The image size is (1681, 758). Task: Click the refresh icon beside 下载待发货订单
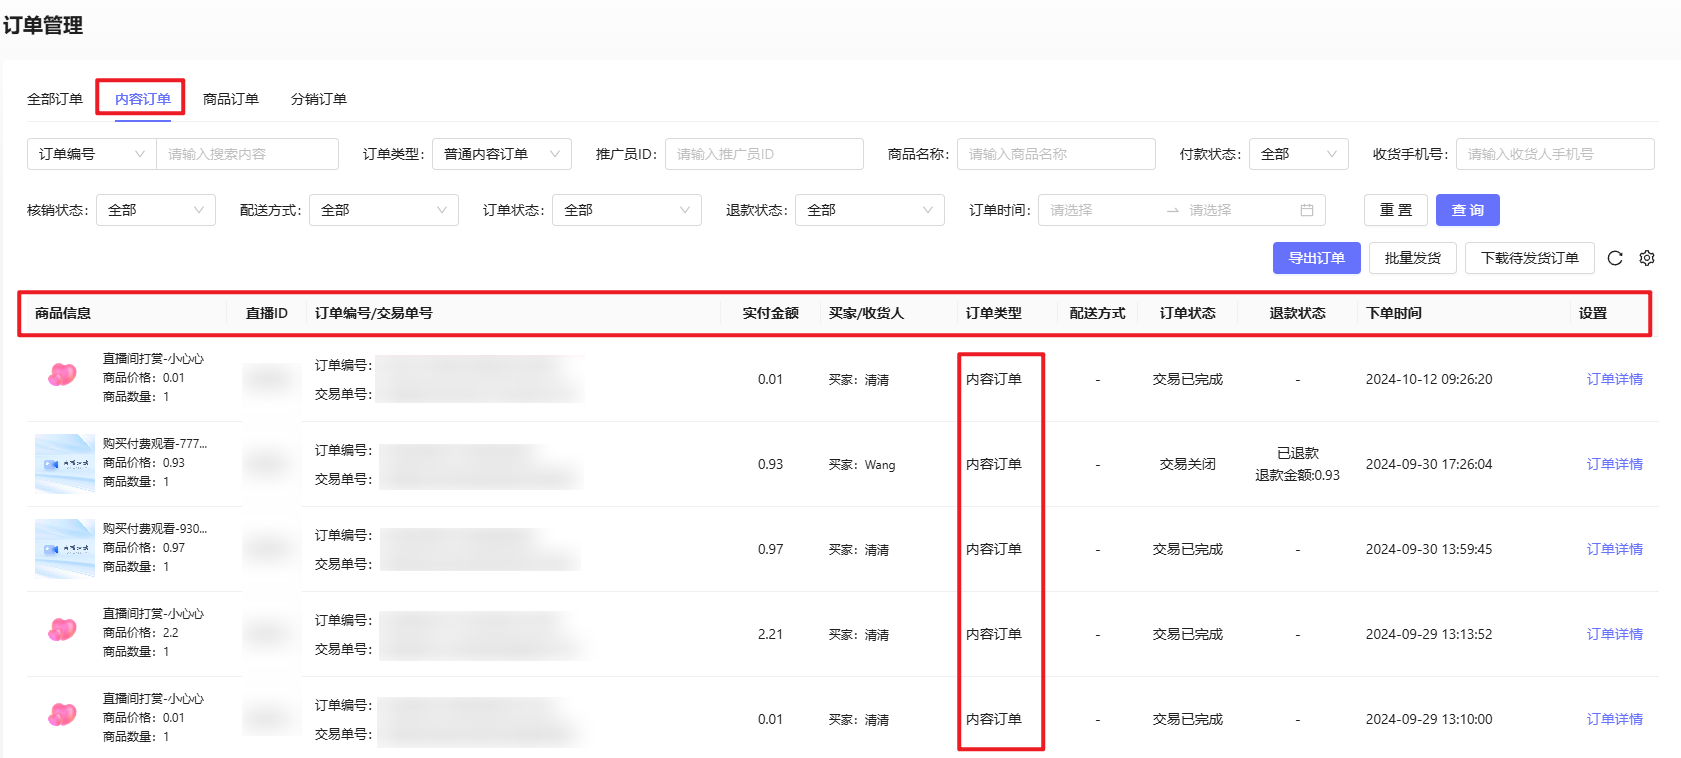click(x=1614, y=258)
